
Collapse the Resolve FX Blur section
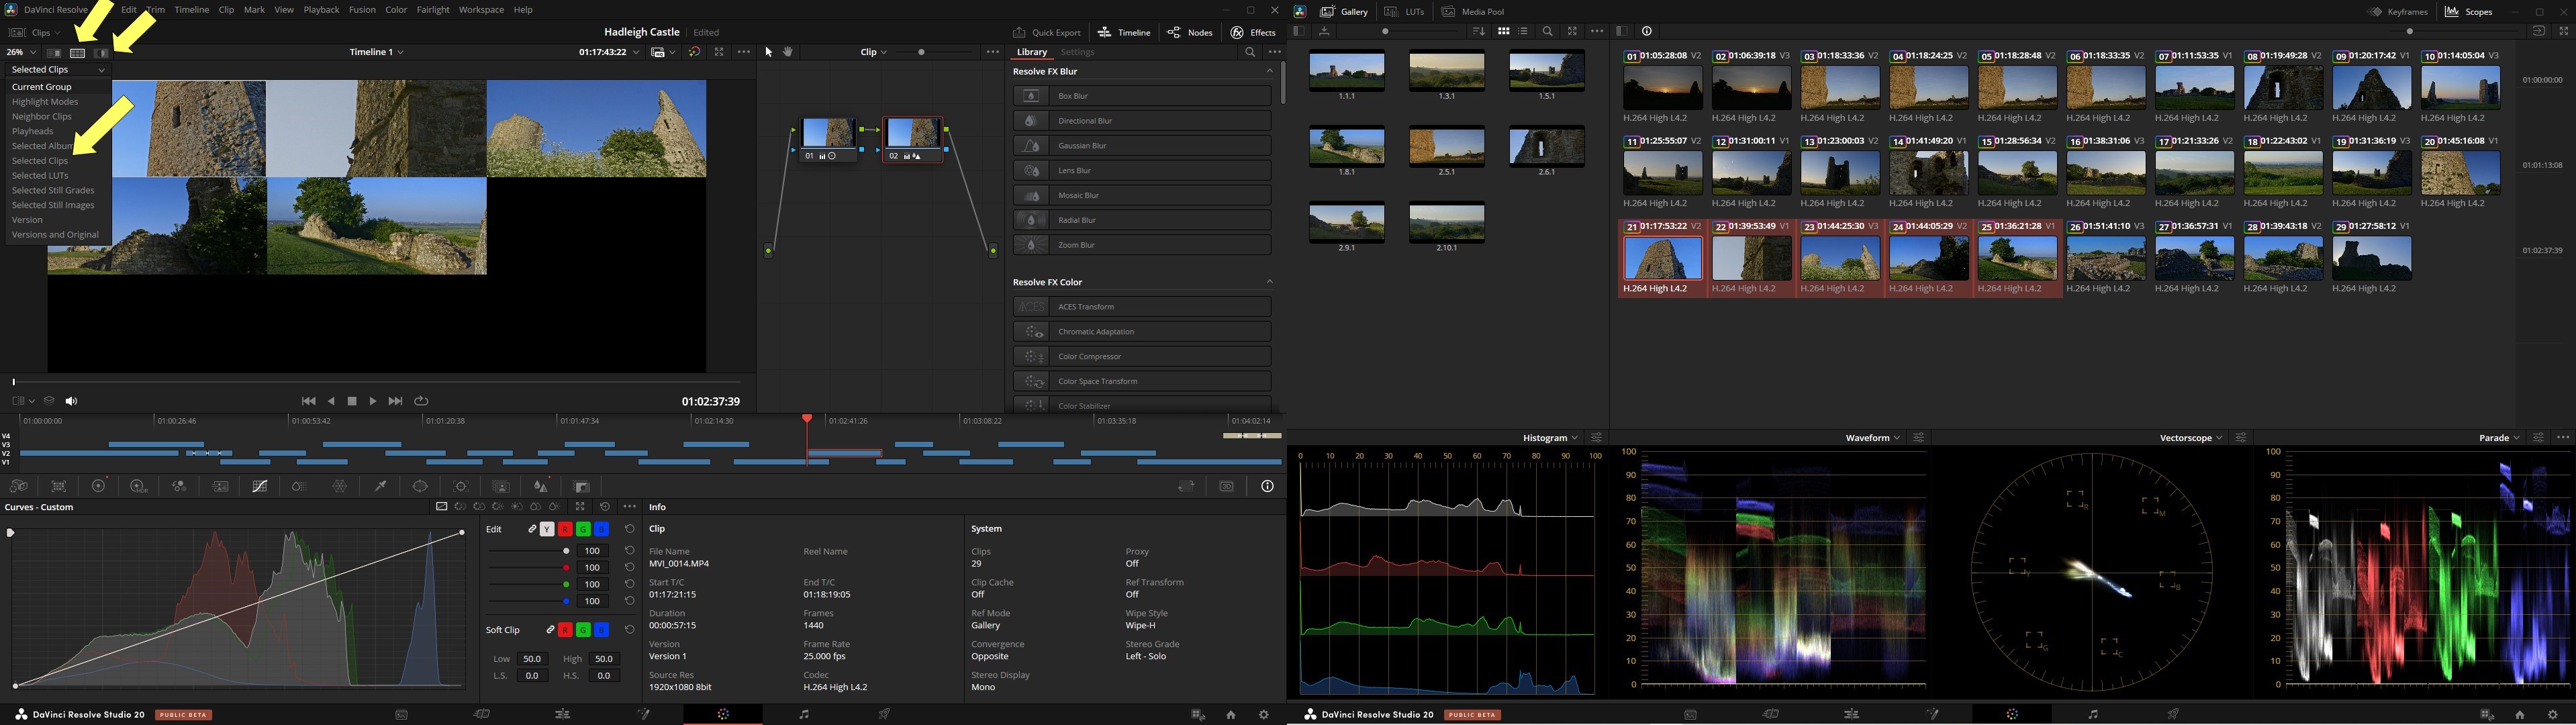pos(1270,71)
